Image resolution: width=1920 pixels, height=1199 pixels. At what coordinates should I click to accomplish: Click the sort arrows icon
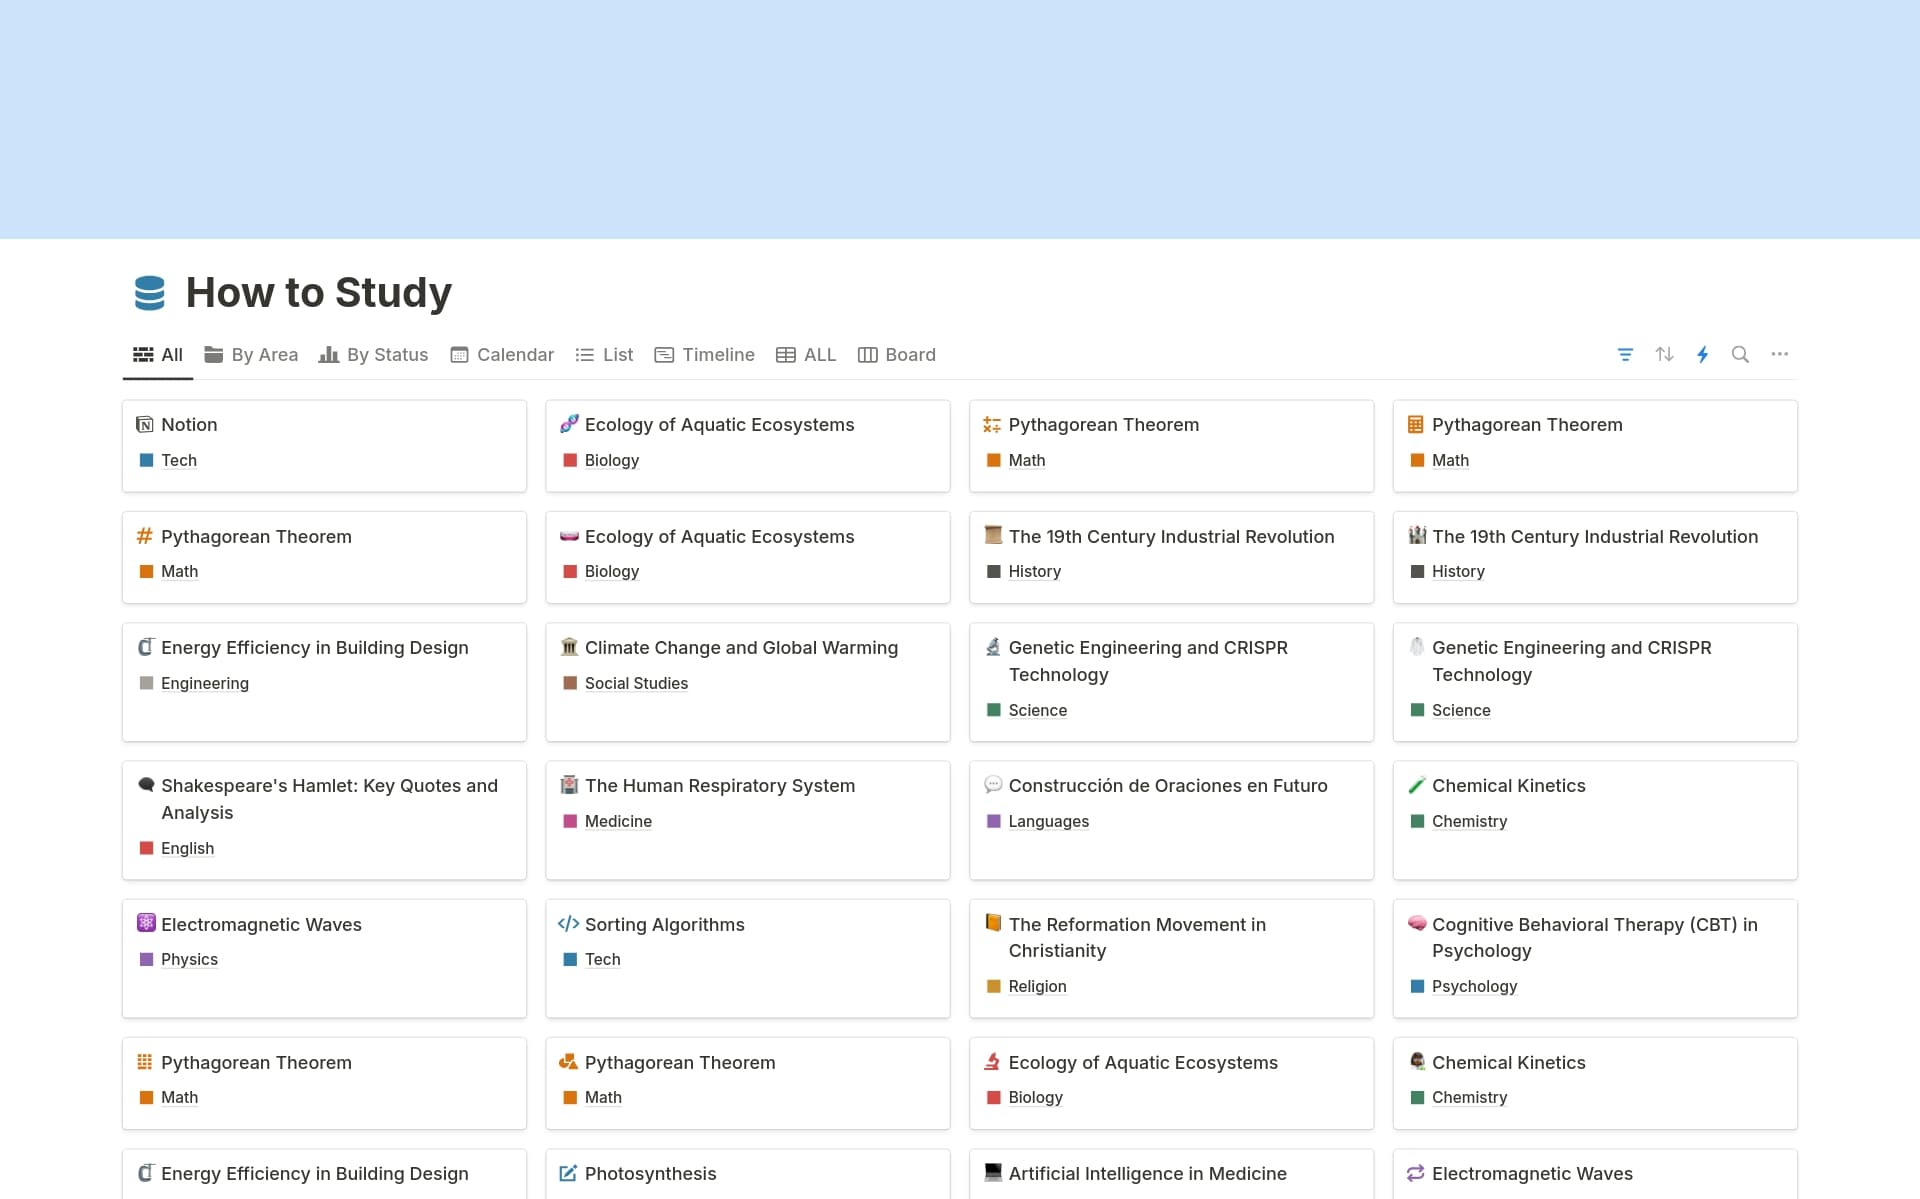[1664, 354]
